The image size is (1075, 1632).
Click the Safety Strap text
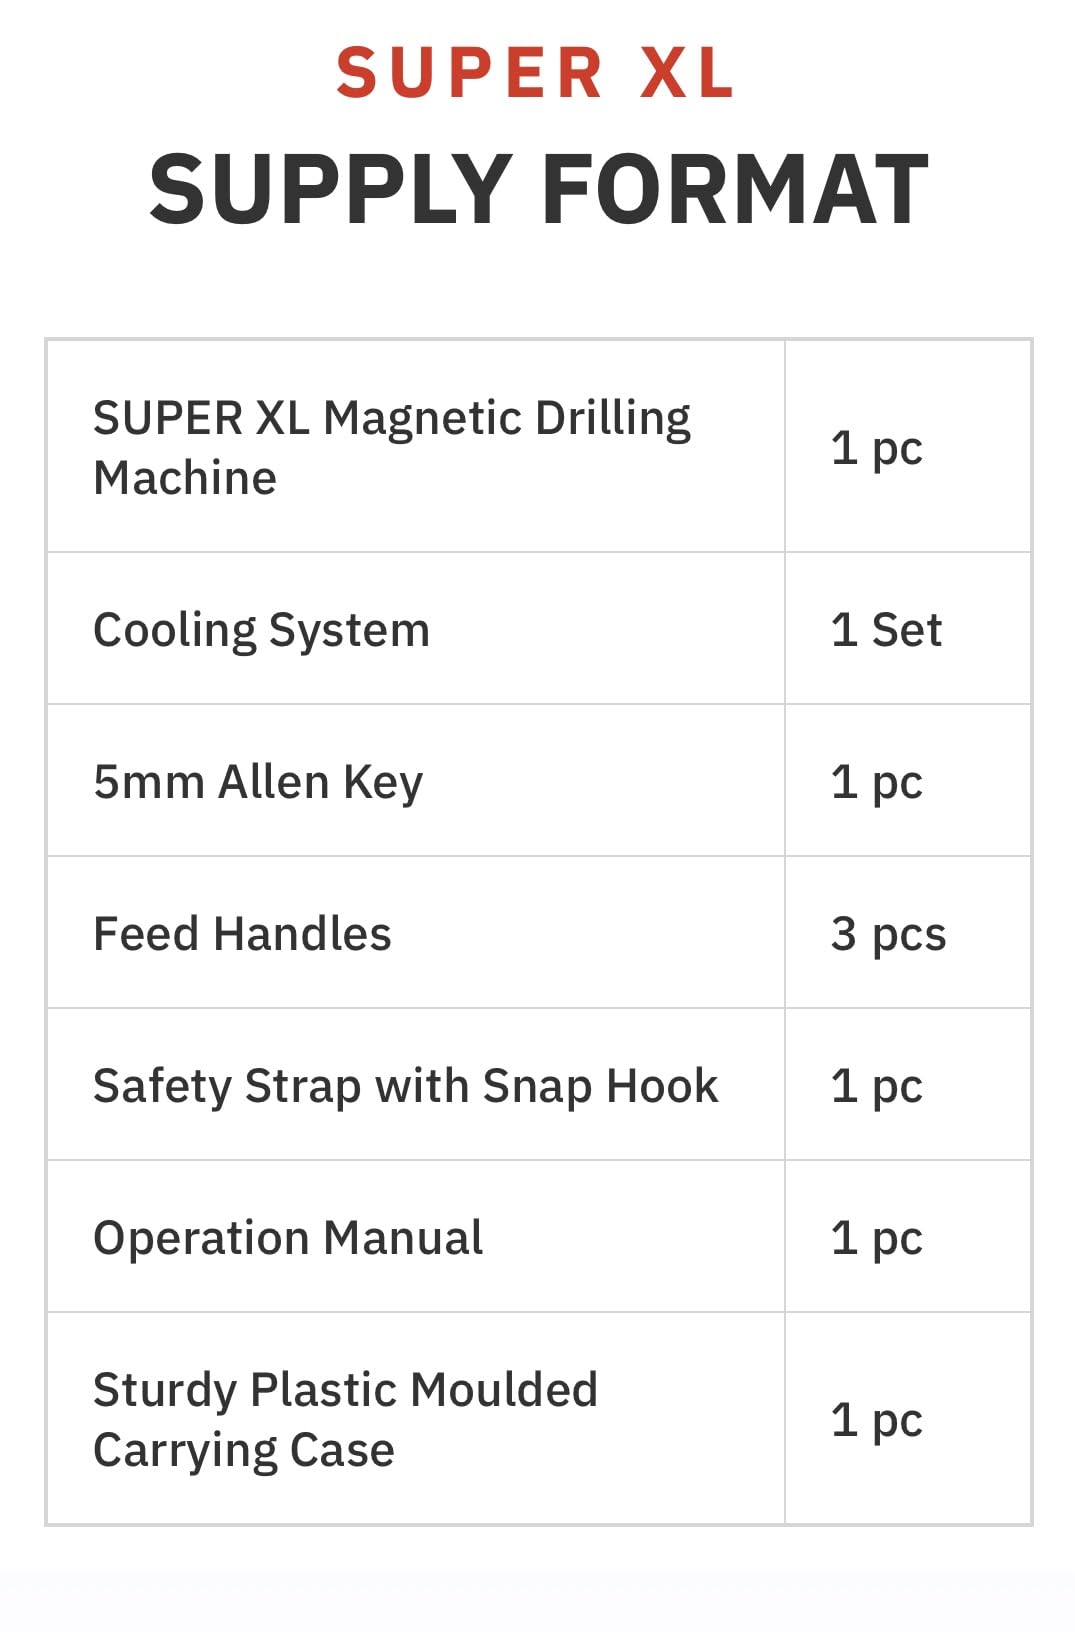[x=227, y=1086]
